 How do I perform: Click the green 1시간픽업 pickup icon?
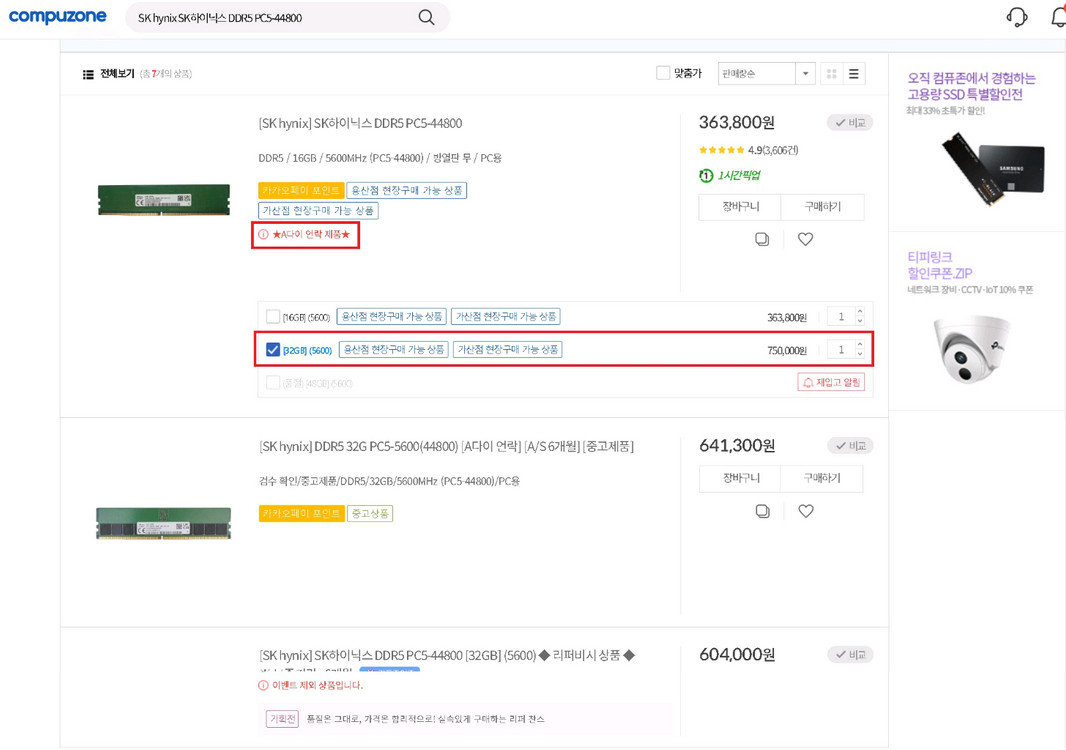click(704, 175)
